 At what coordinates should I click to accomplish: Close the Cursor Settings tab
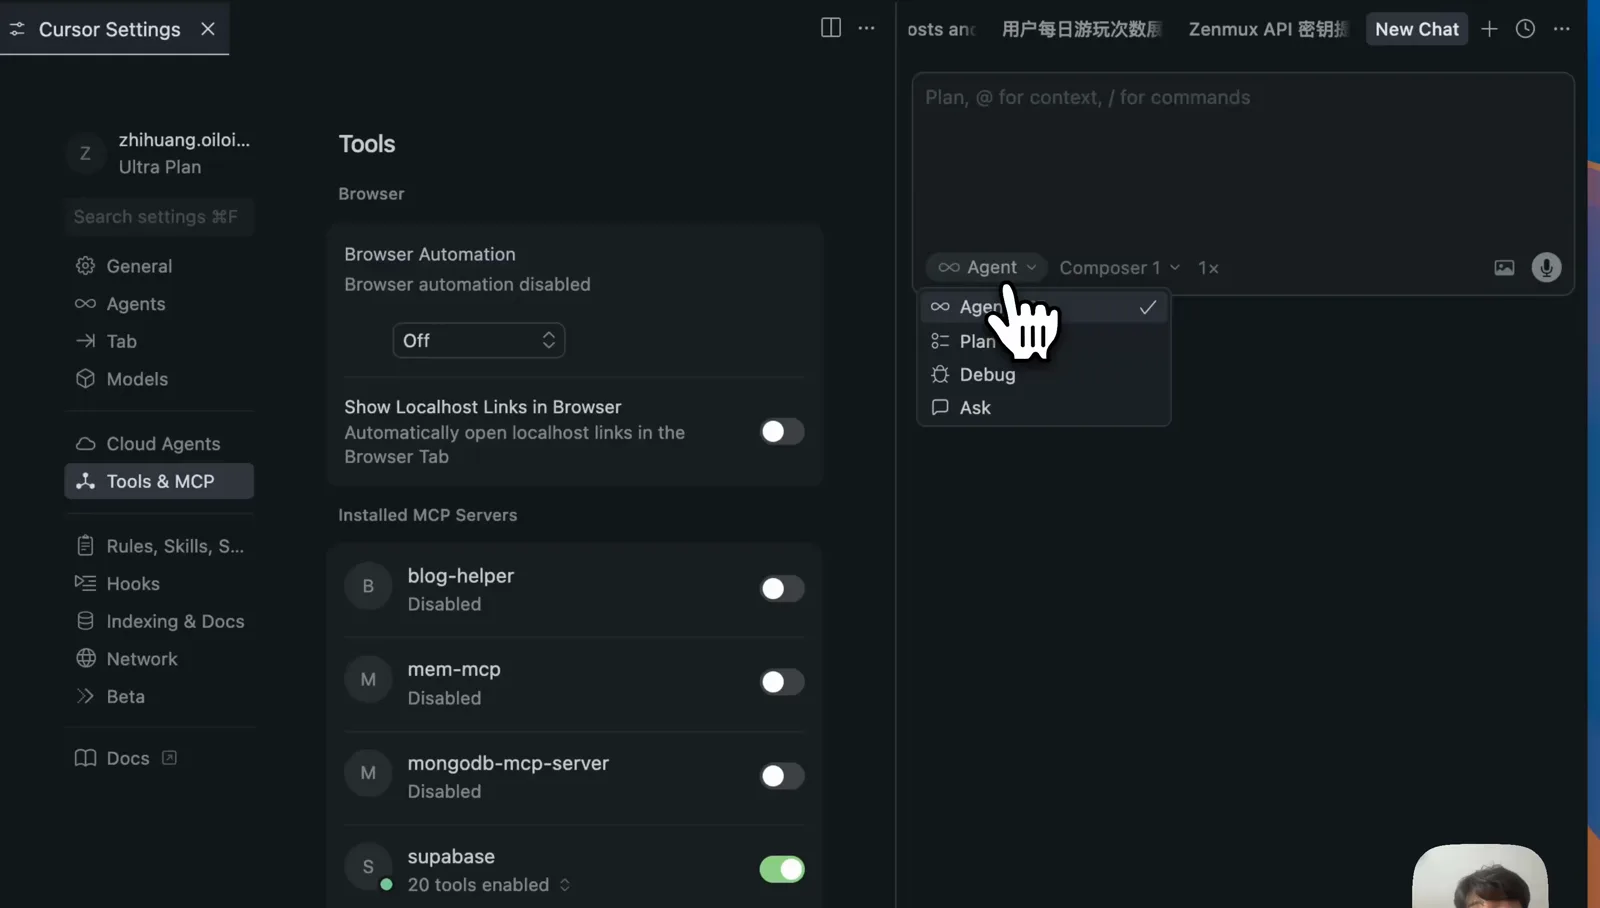click(x=208, y=29)
